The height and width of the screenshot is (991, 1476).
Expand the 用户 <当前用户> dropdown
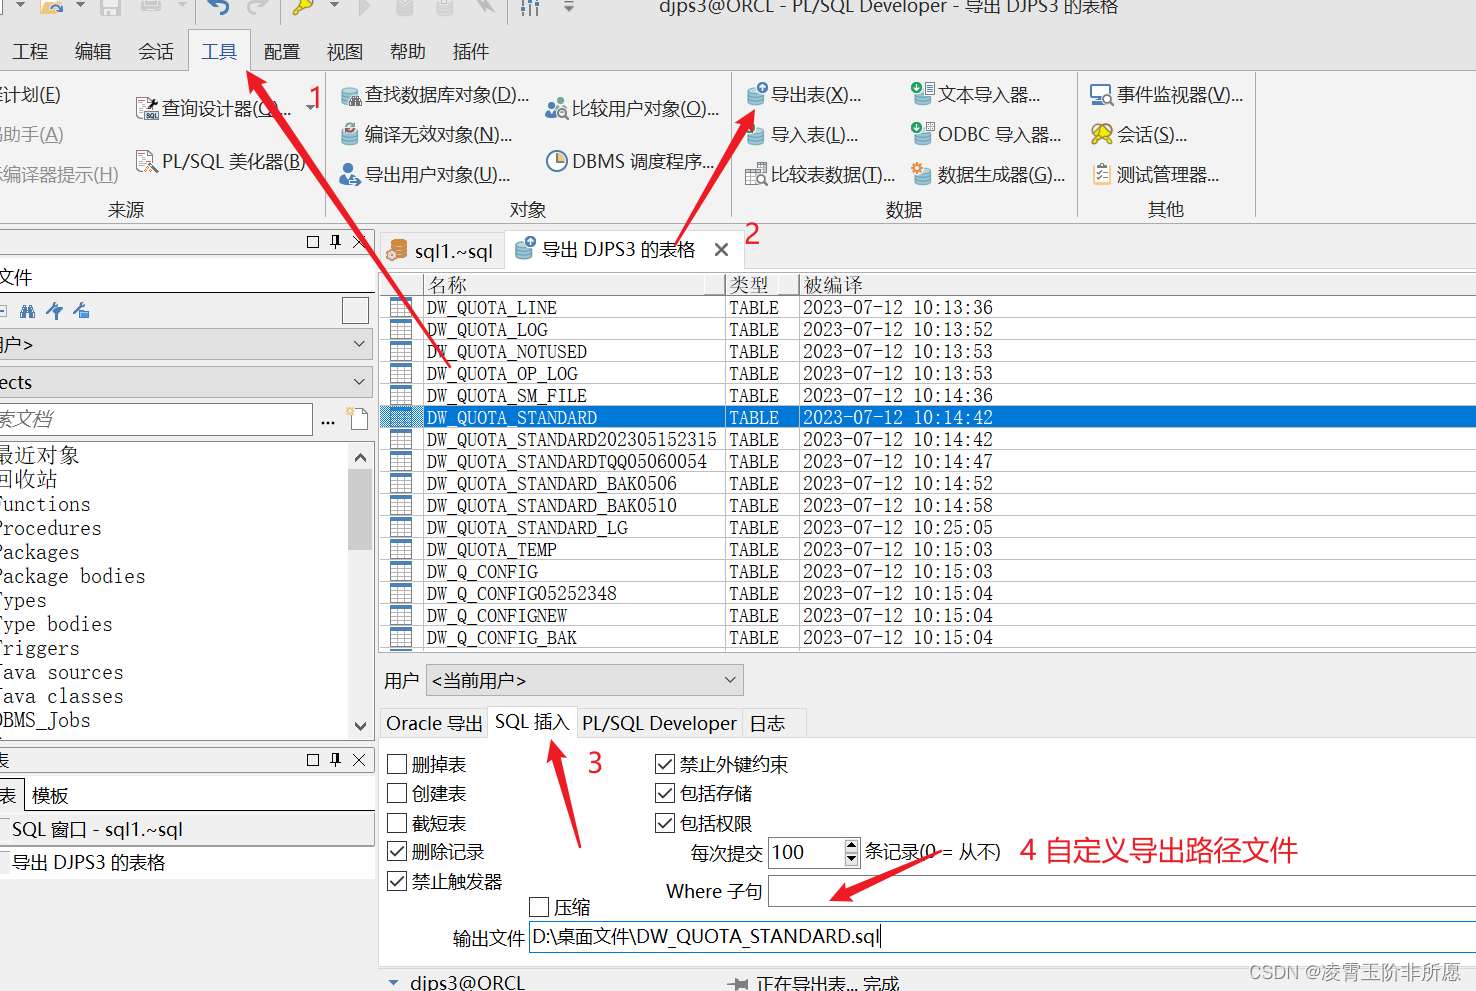(730, 680)
